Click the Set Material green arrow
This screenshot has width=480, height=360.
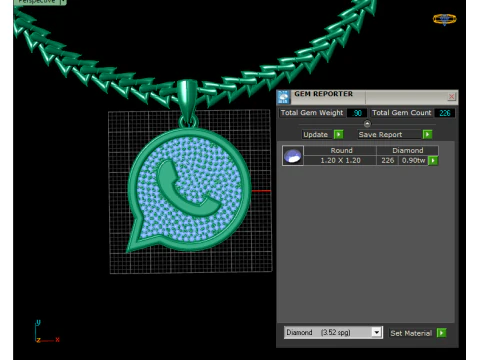(x=442, y=333)
